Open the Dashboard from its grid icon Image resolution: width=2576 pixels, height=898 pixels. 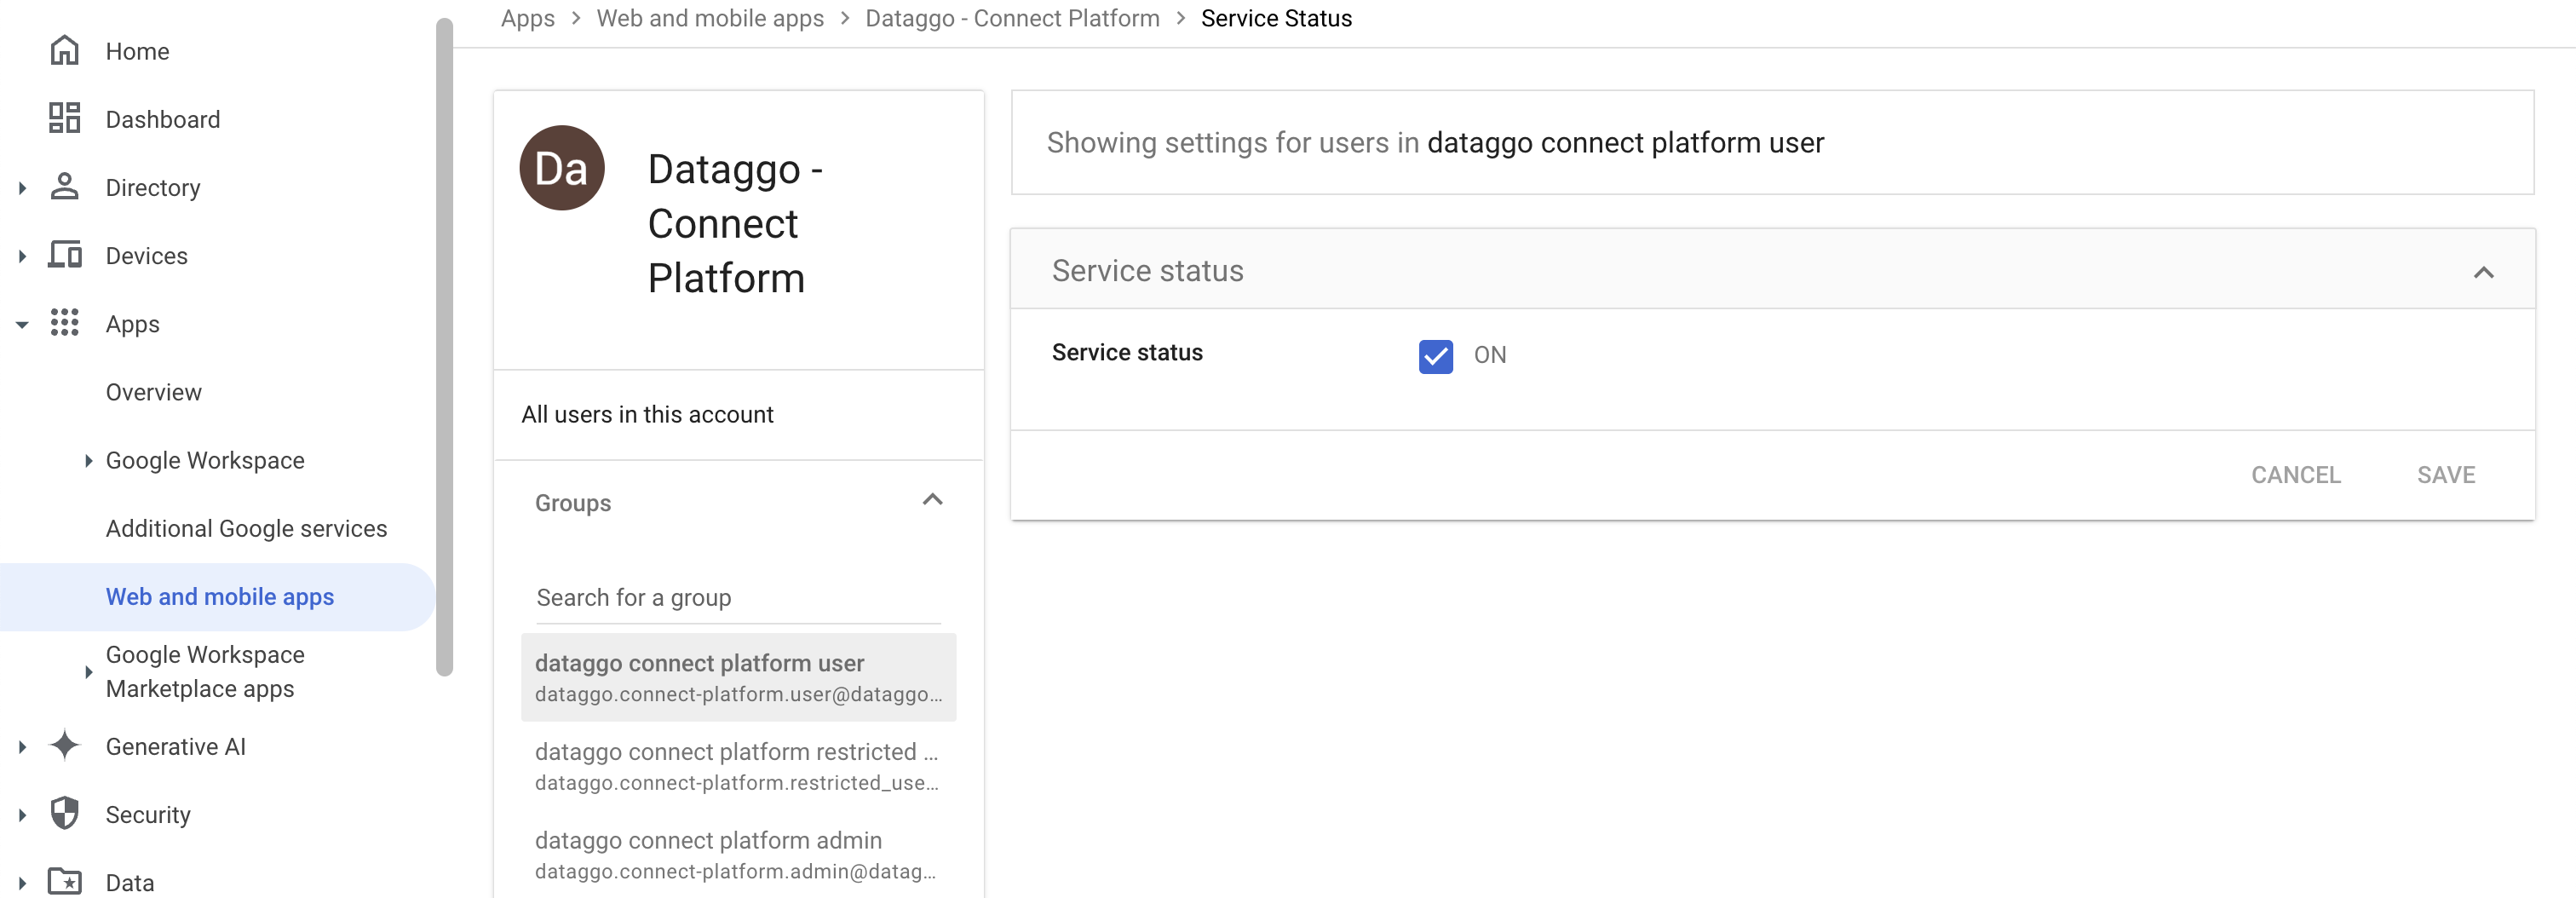pyautogui.click(x=64, y=118)
